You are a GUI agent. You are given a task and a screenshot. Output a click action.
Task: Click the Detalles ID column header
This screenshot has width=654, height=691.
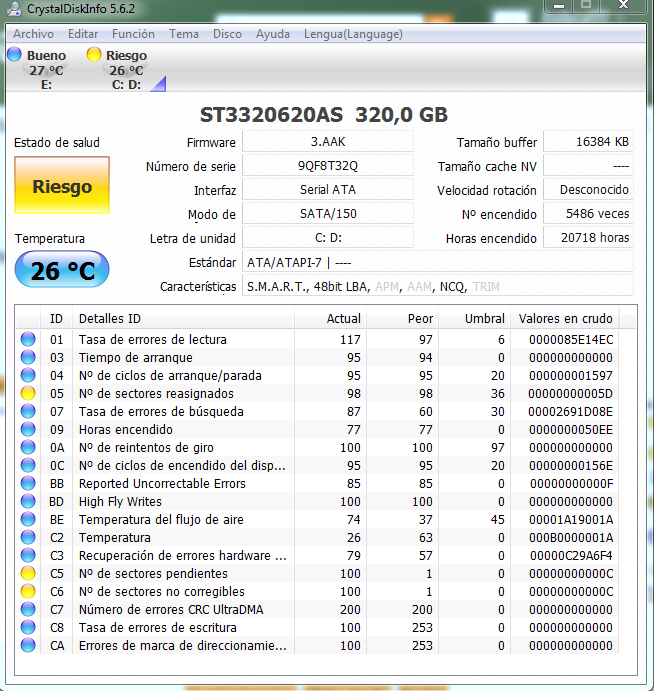(x=183, y=318)
